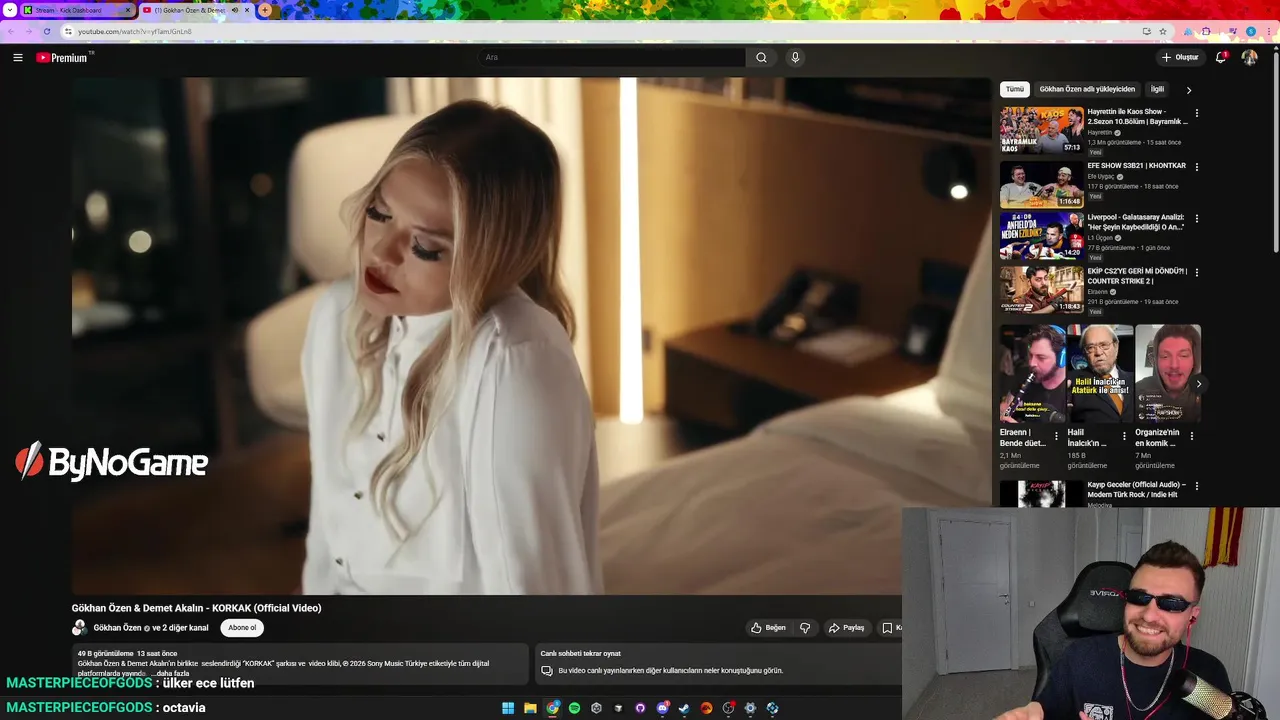Image resolution: width=1280 pixels, height=720 pixels.
Task: Focus the Ara search field
Action: (612, 58)
